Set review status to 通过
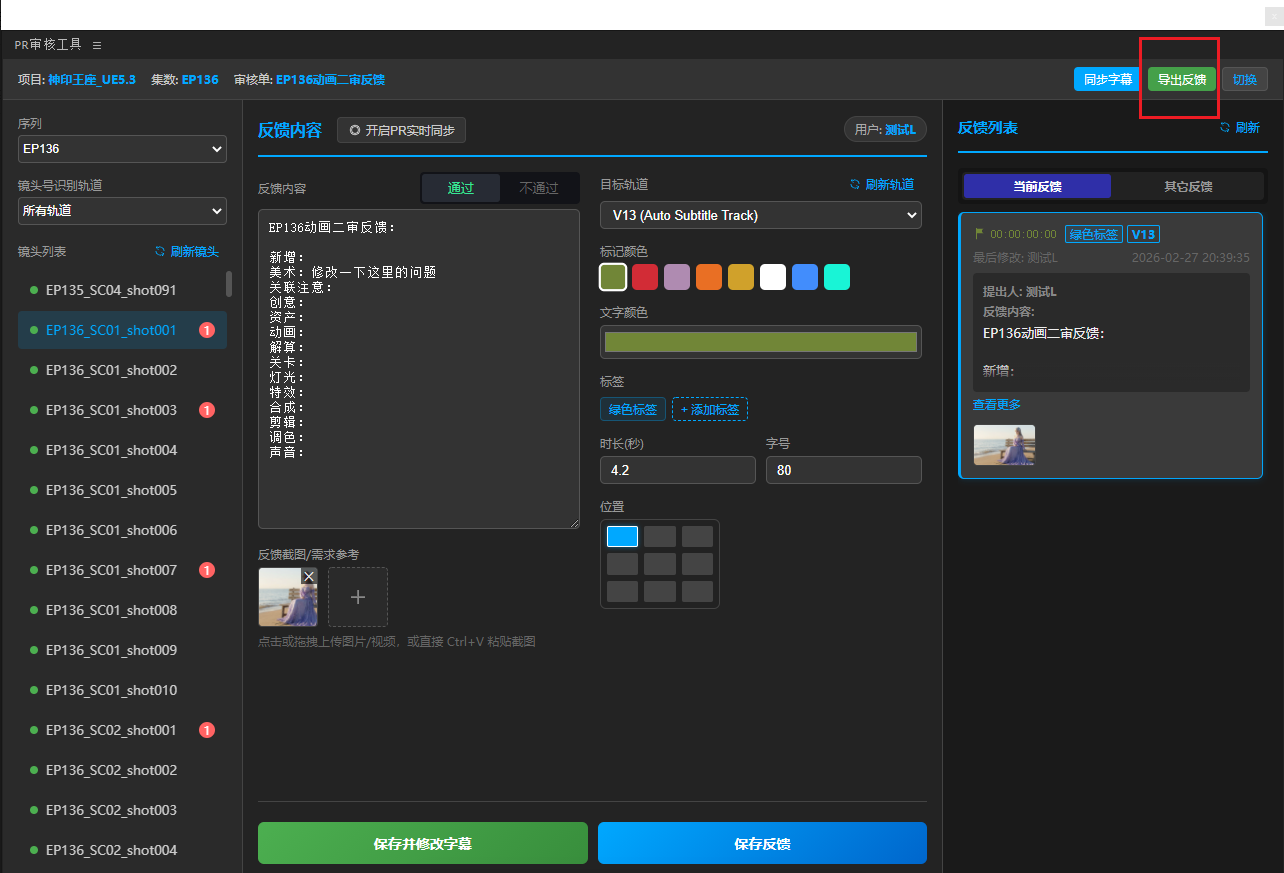Image resolution: width=1284 pixels, height=873 pixels. coord(460,188)
